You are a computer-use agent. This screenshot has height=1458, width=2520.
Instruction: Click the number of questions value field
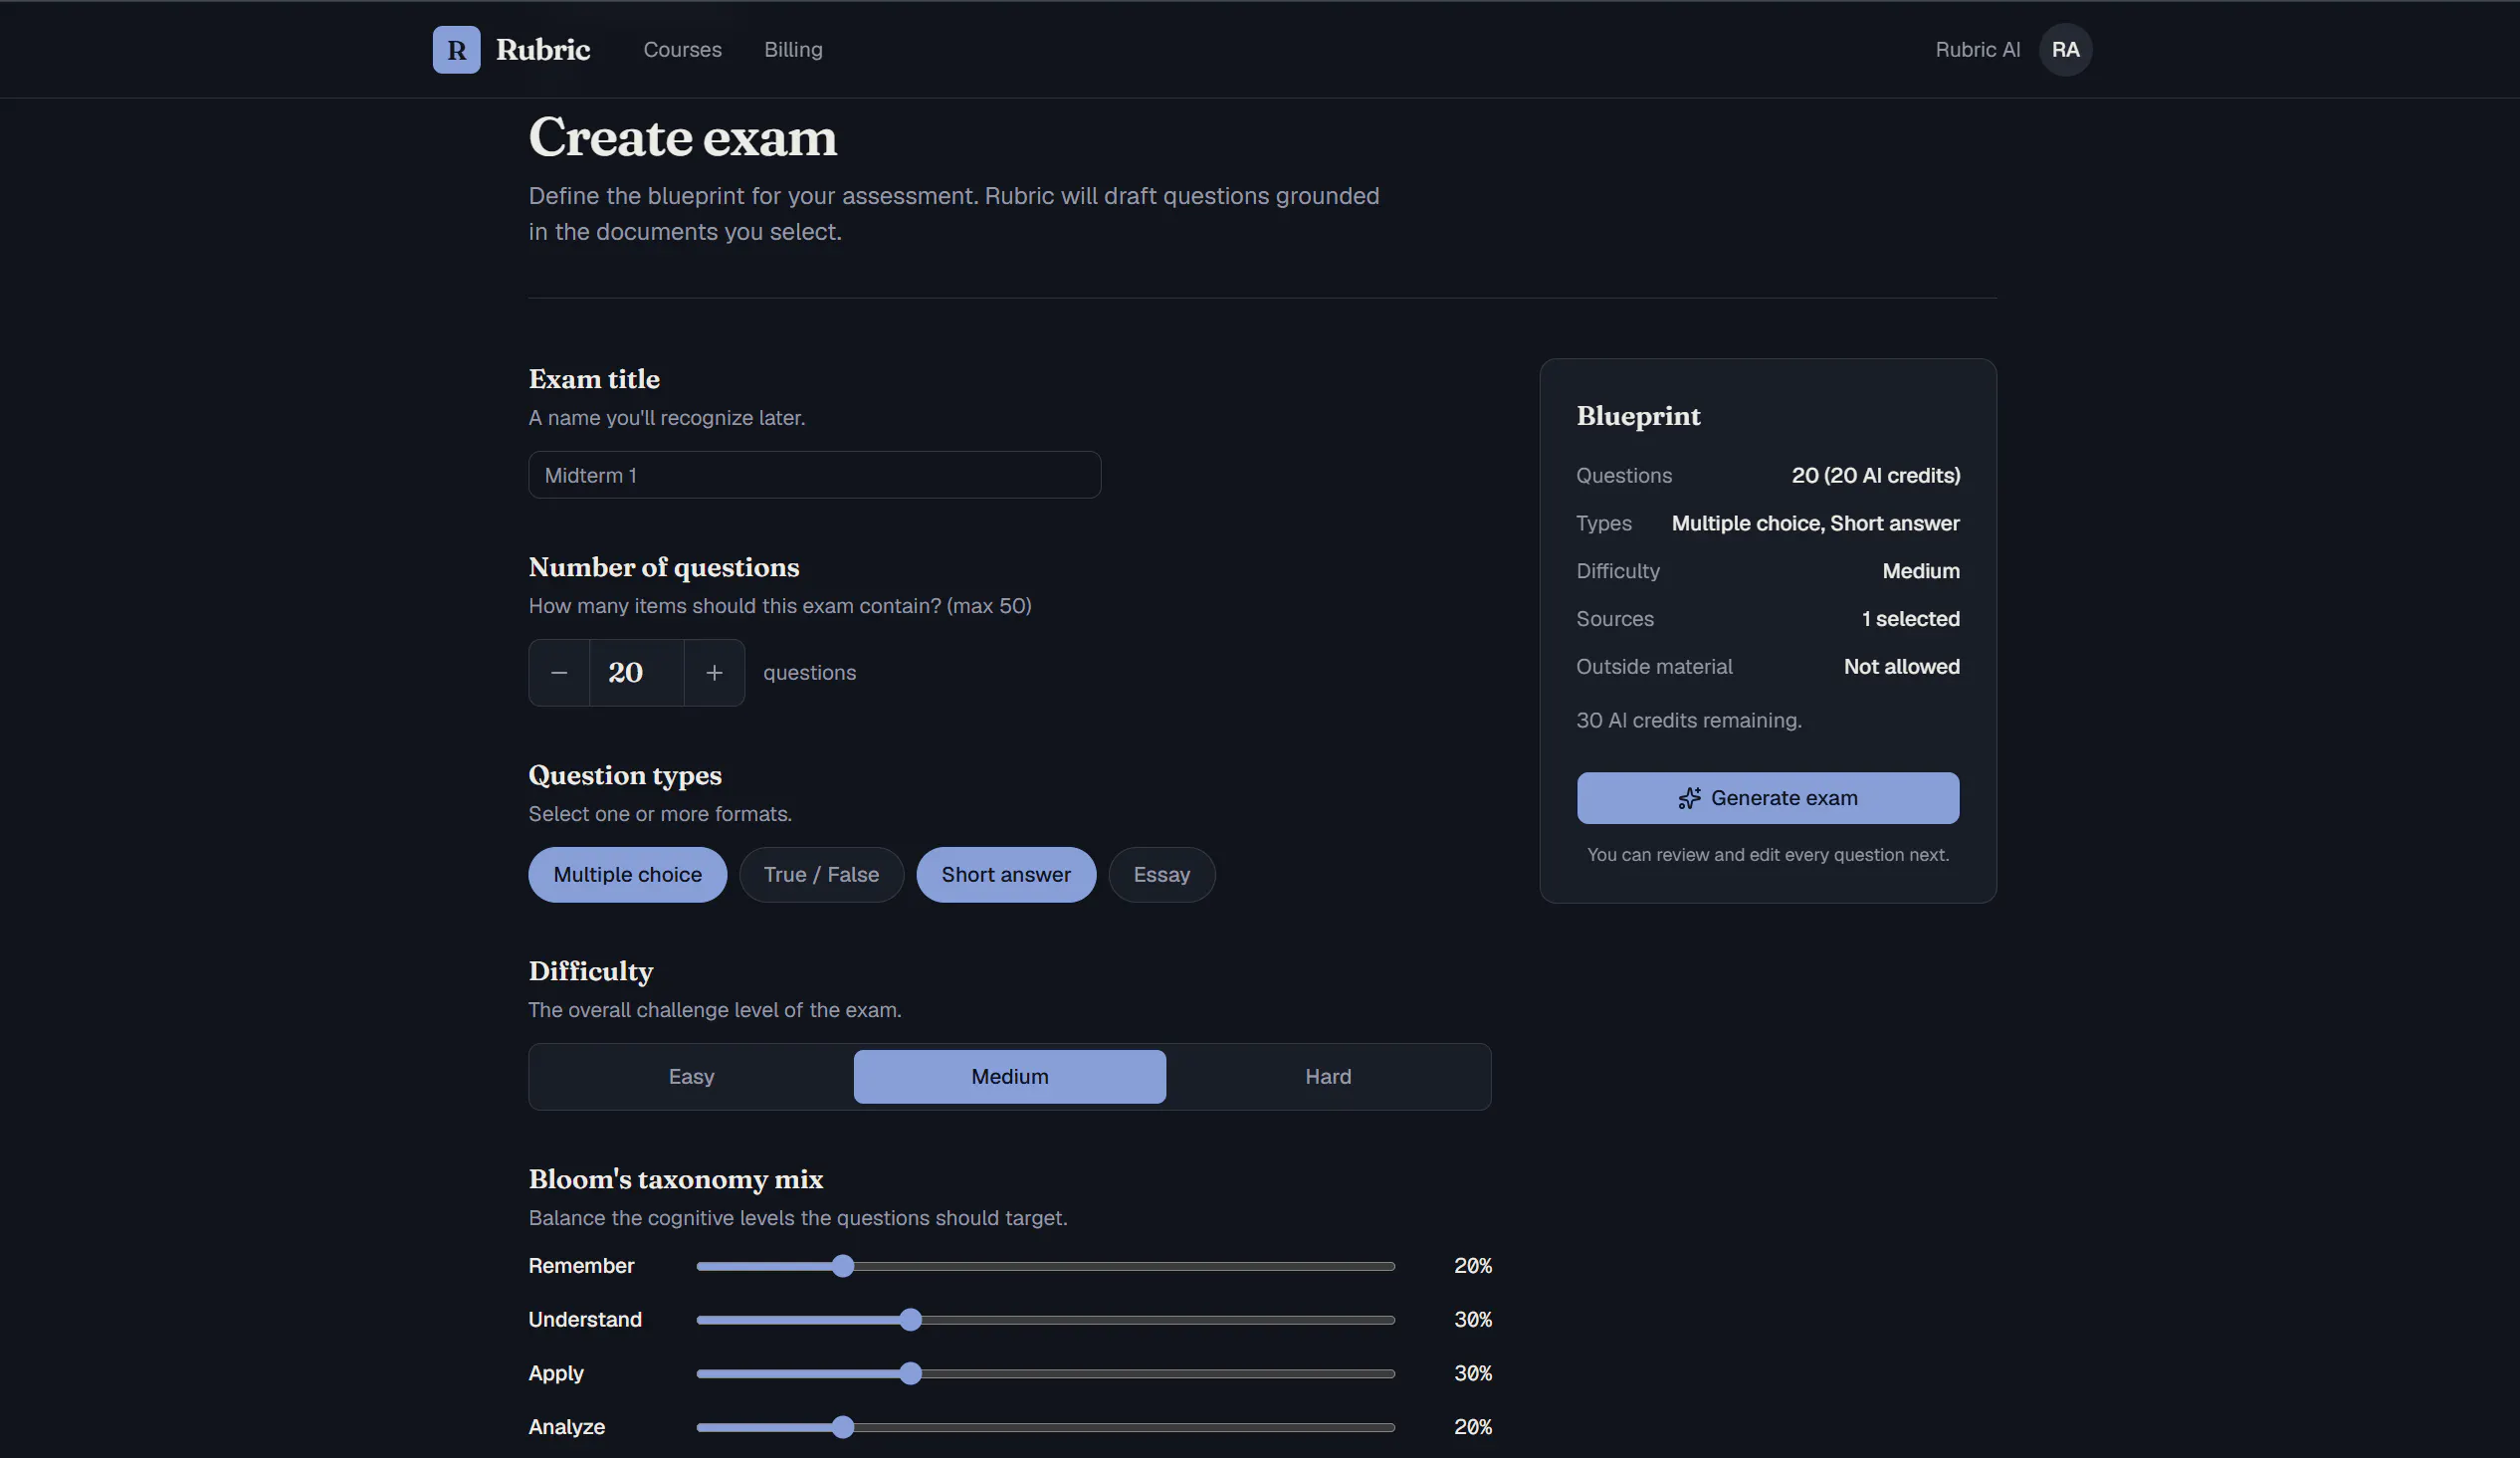(636, 672)
